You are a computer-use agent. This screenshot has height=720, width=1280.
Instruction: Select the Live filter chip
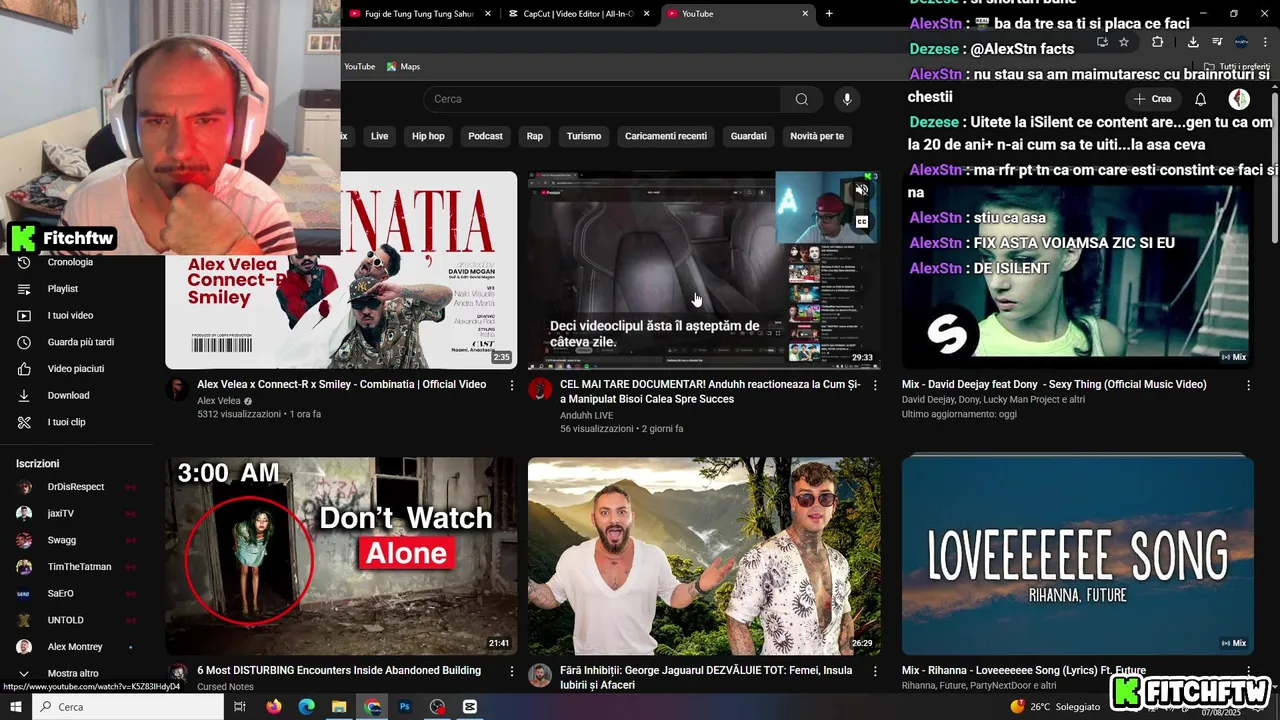[380, 136]
